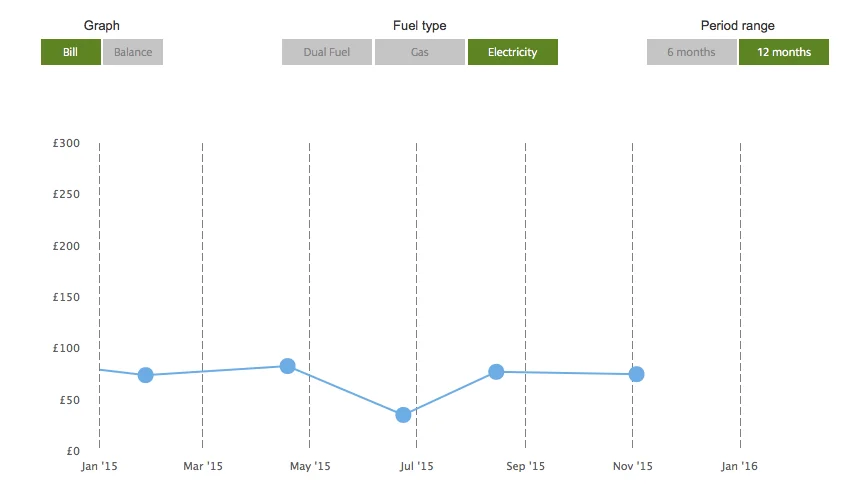Image resolution: width=866 pixels, height=485 pixels.
Task: Click the £200 y-axis label
Action: click(66, 246)
